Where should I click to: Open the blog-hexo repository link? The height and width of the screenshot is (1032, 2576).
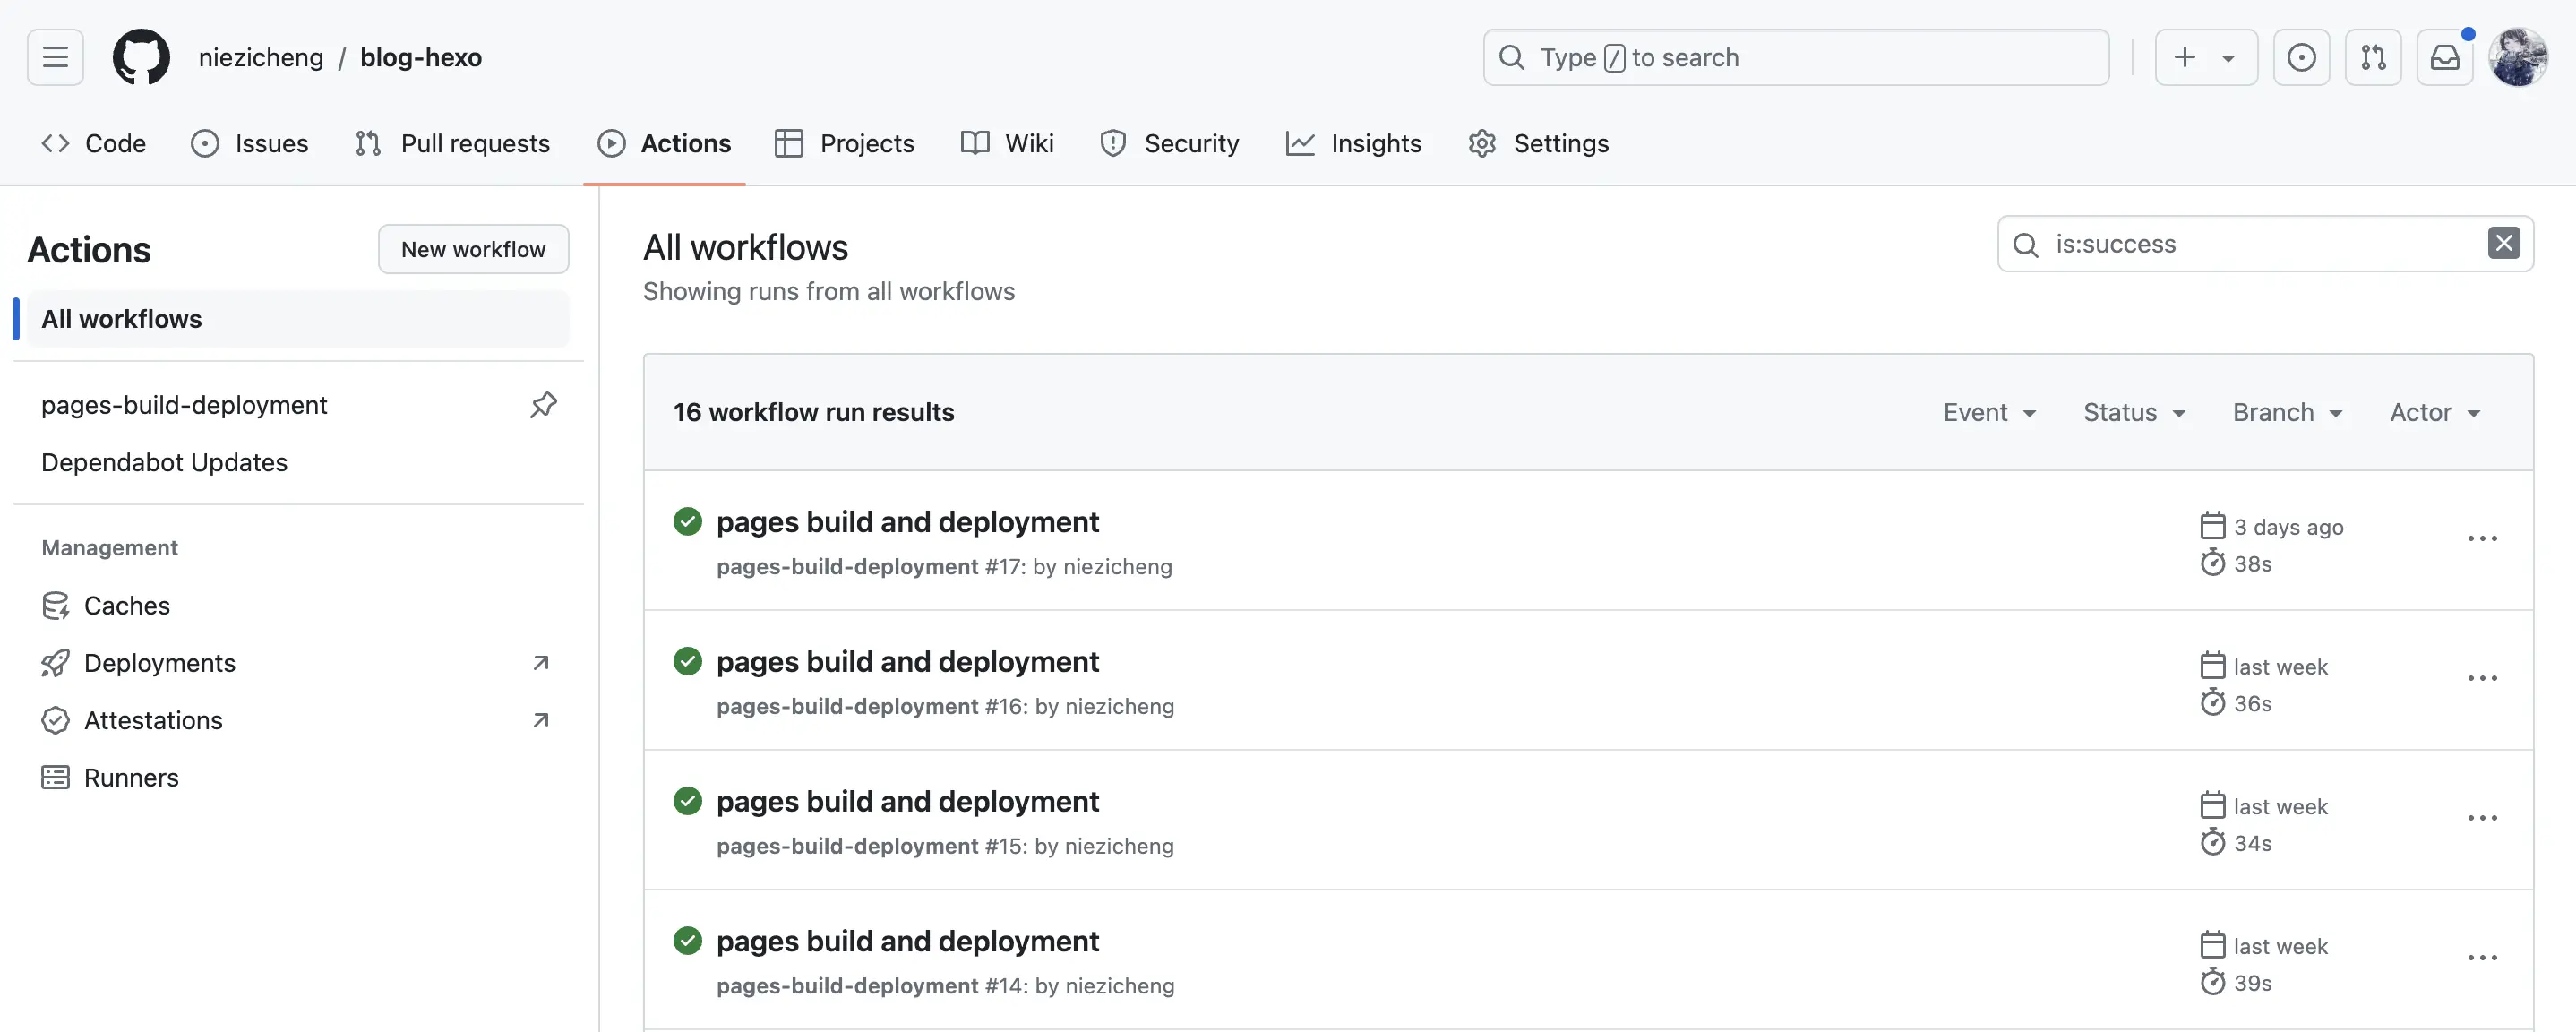click(421, 57)
